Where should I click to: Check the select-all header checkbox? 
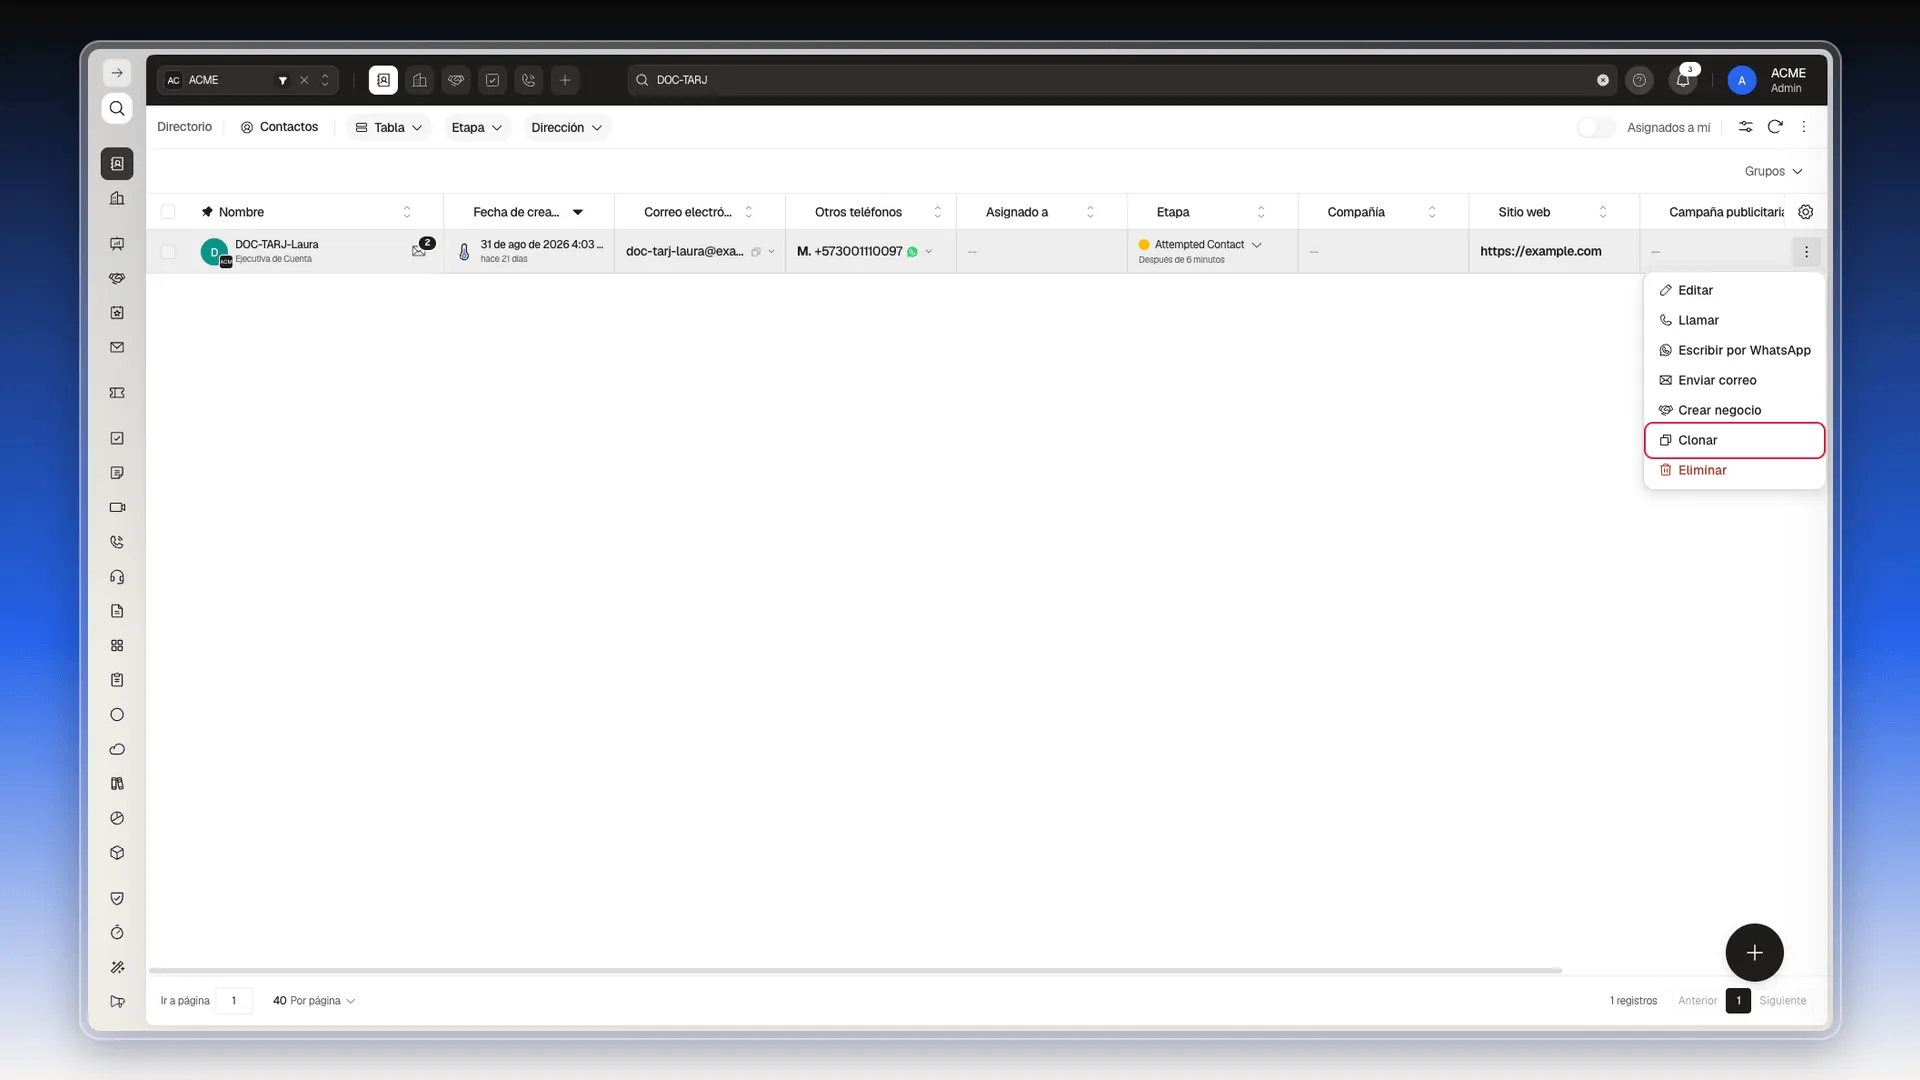tap(168, 212)
